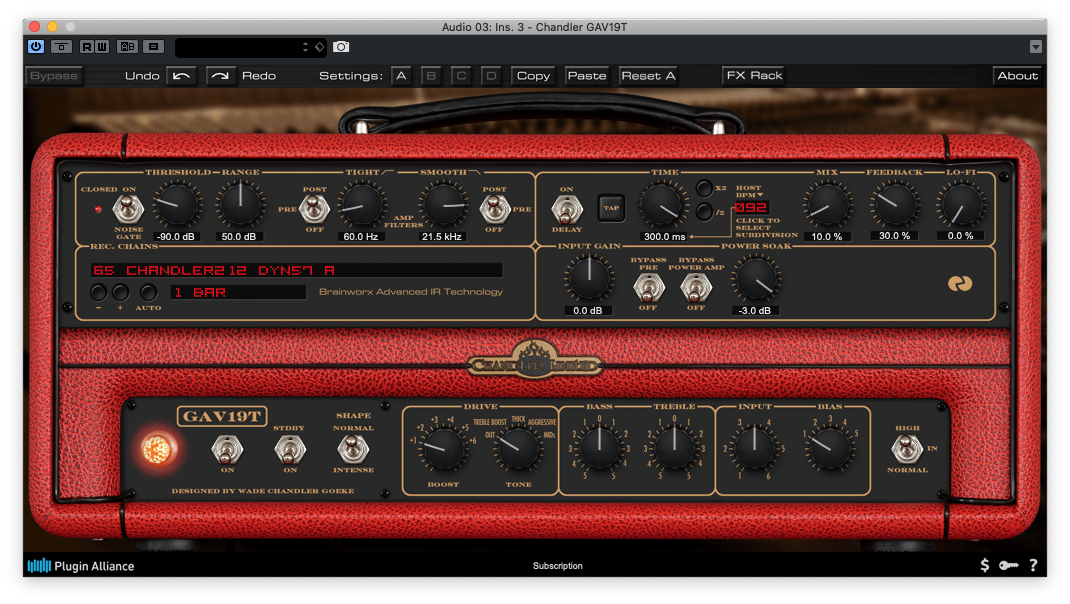This screenshot has width=1070, height=604.
Task: Click the Bass knob
Action: (x=599, y=448)
